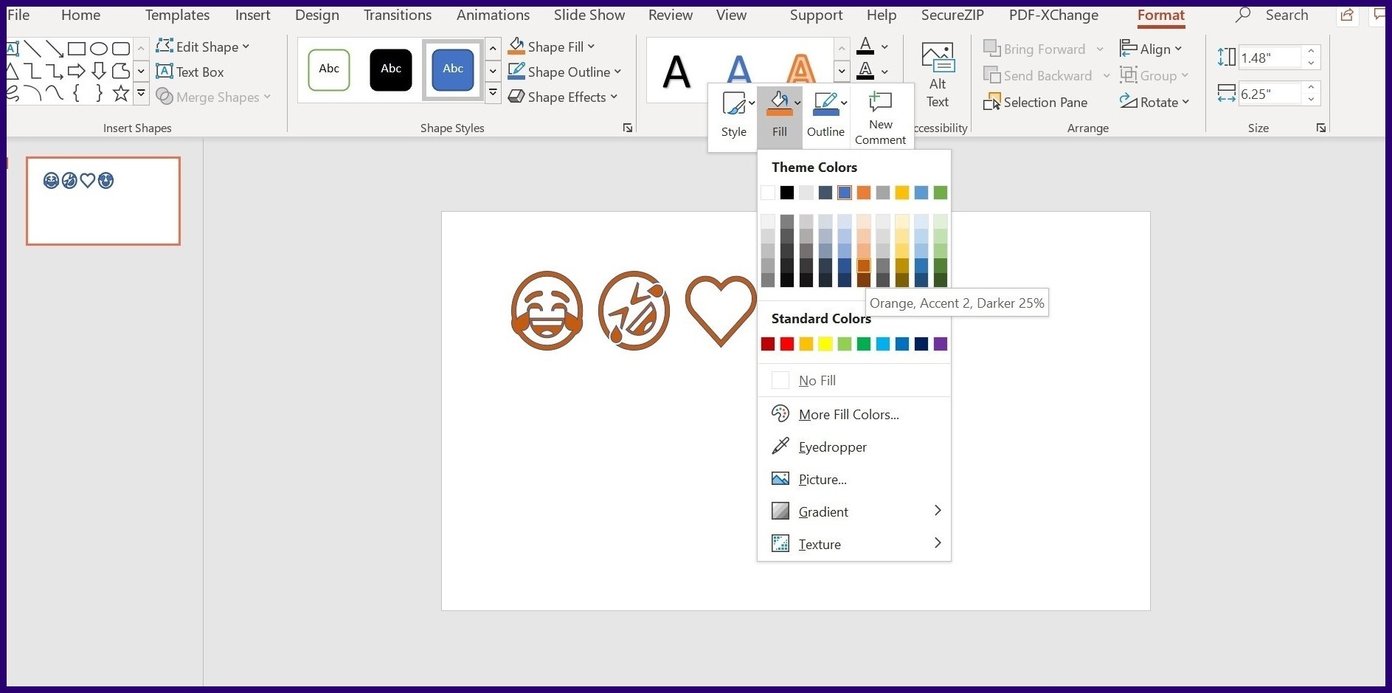
Task: Open the Animations tab
Action: point(493,15)
